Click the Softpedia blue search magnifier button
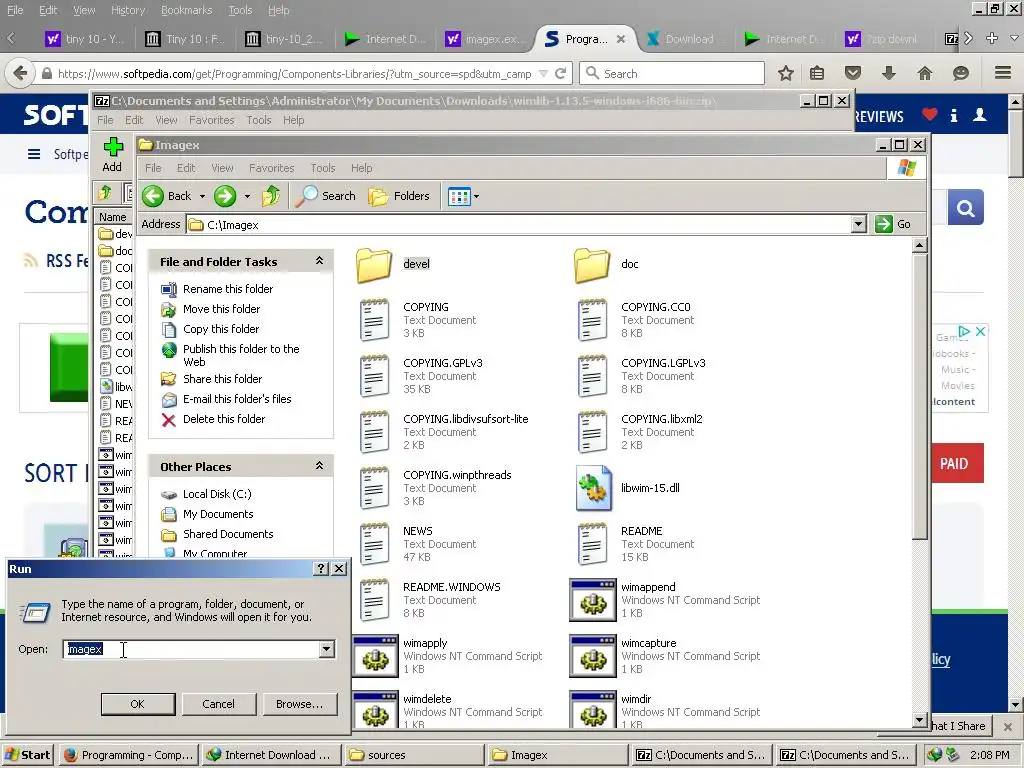1024x768 pixels. (965, 208)
